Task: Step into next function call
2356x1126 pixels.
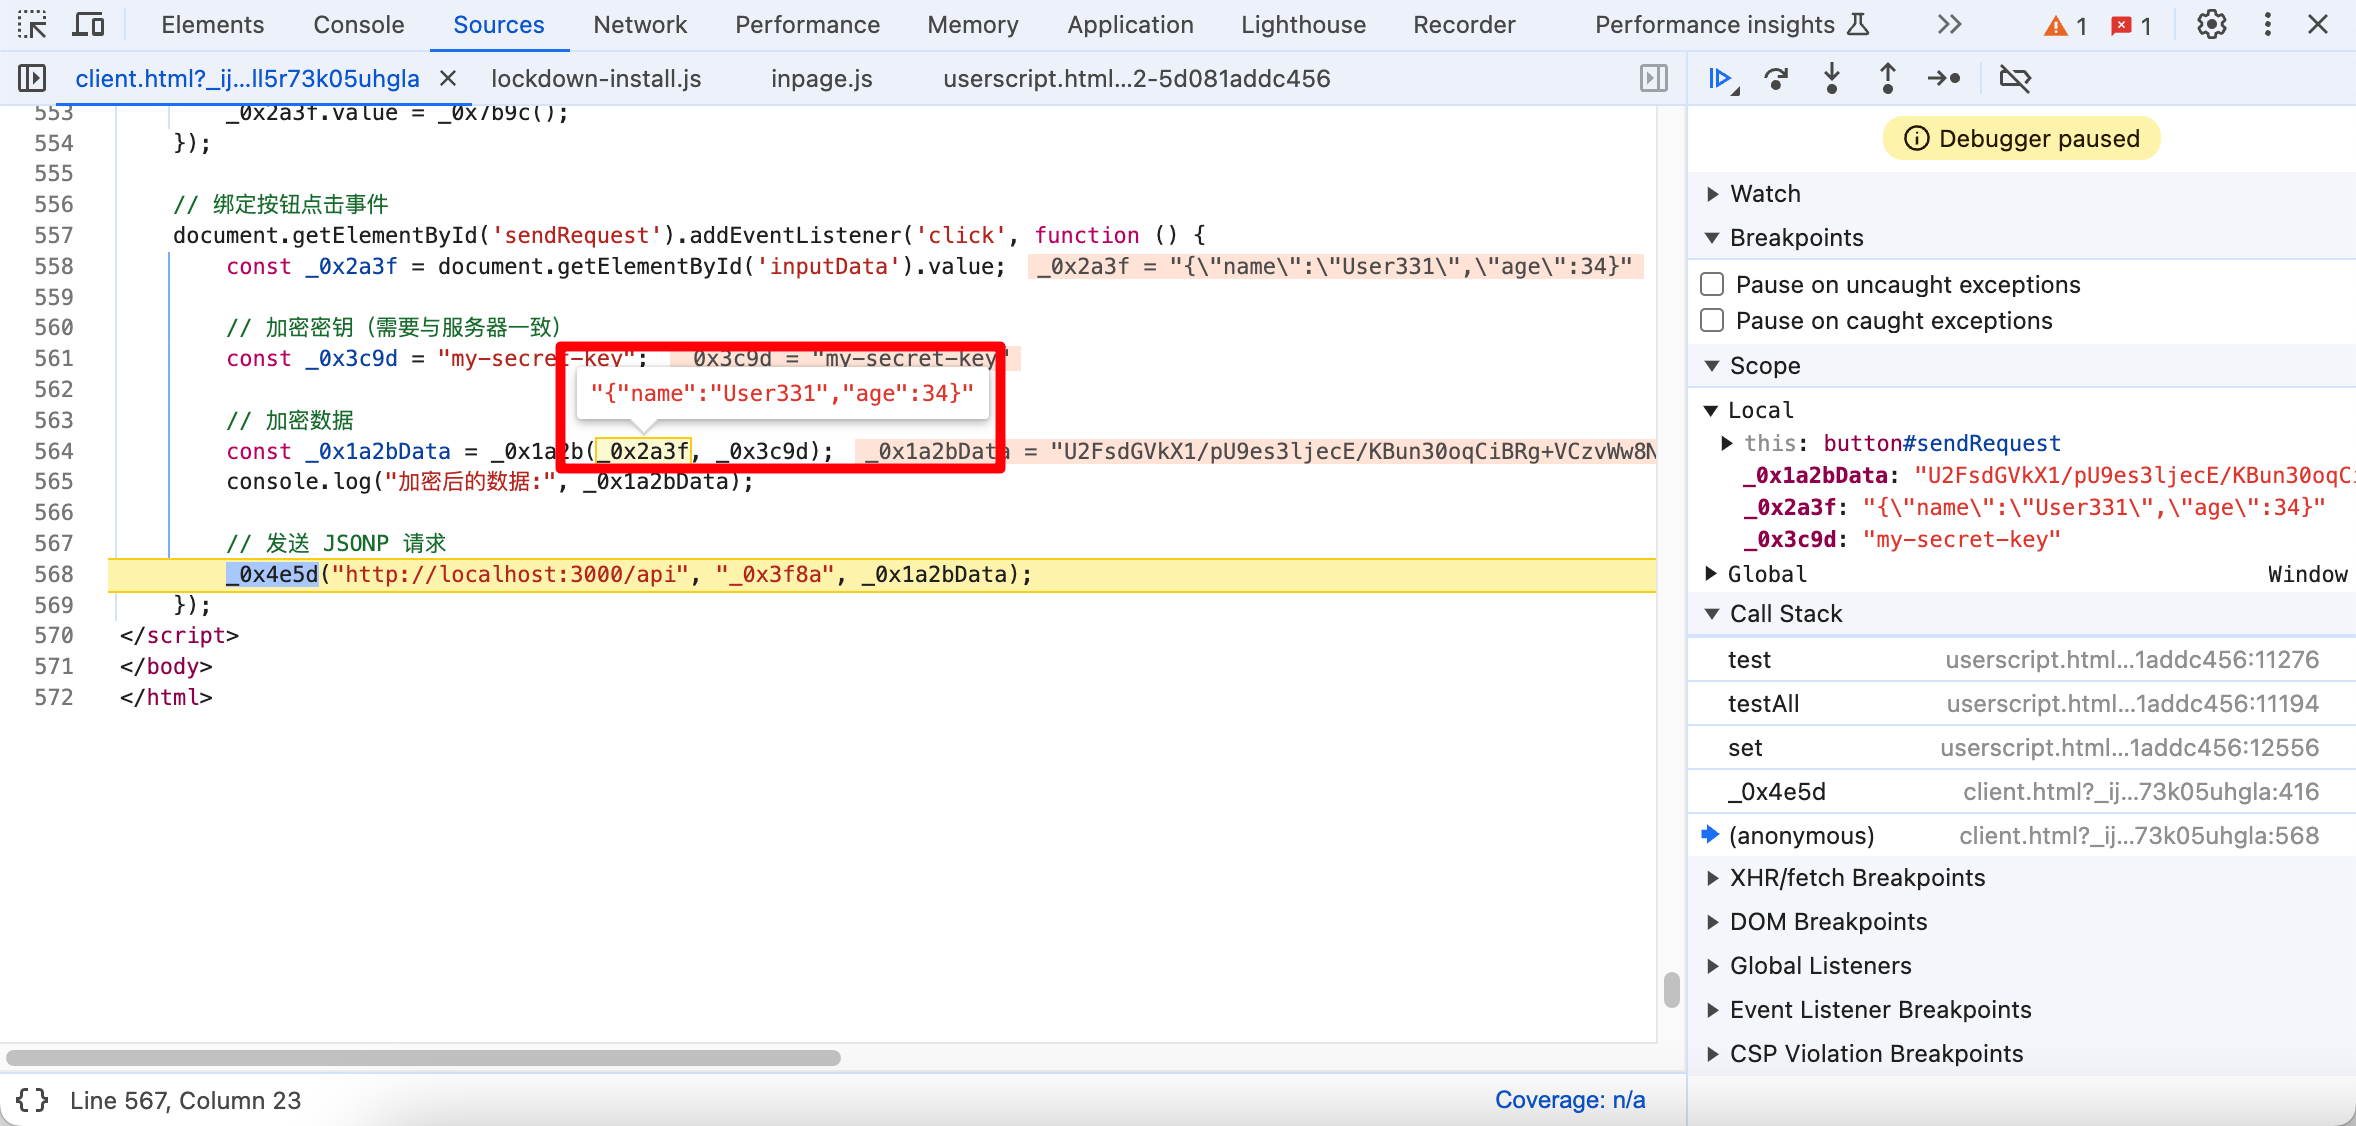Action: tap(1831, 78)
